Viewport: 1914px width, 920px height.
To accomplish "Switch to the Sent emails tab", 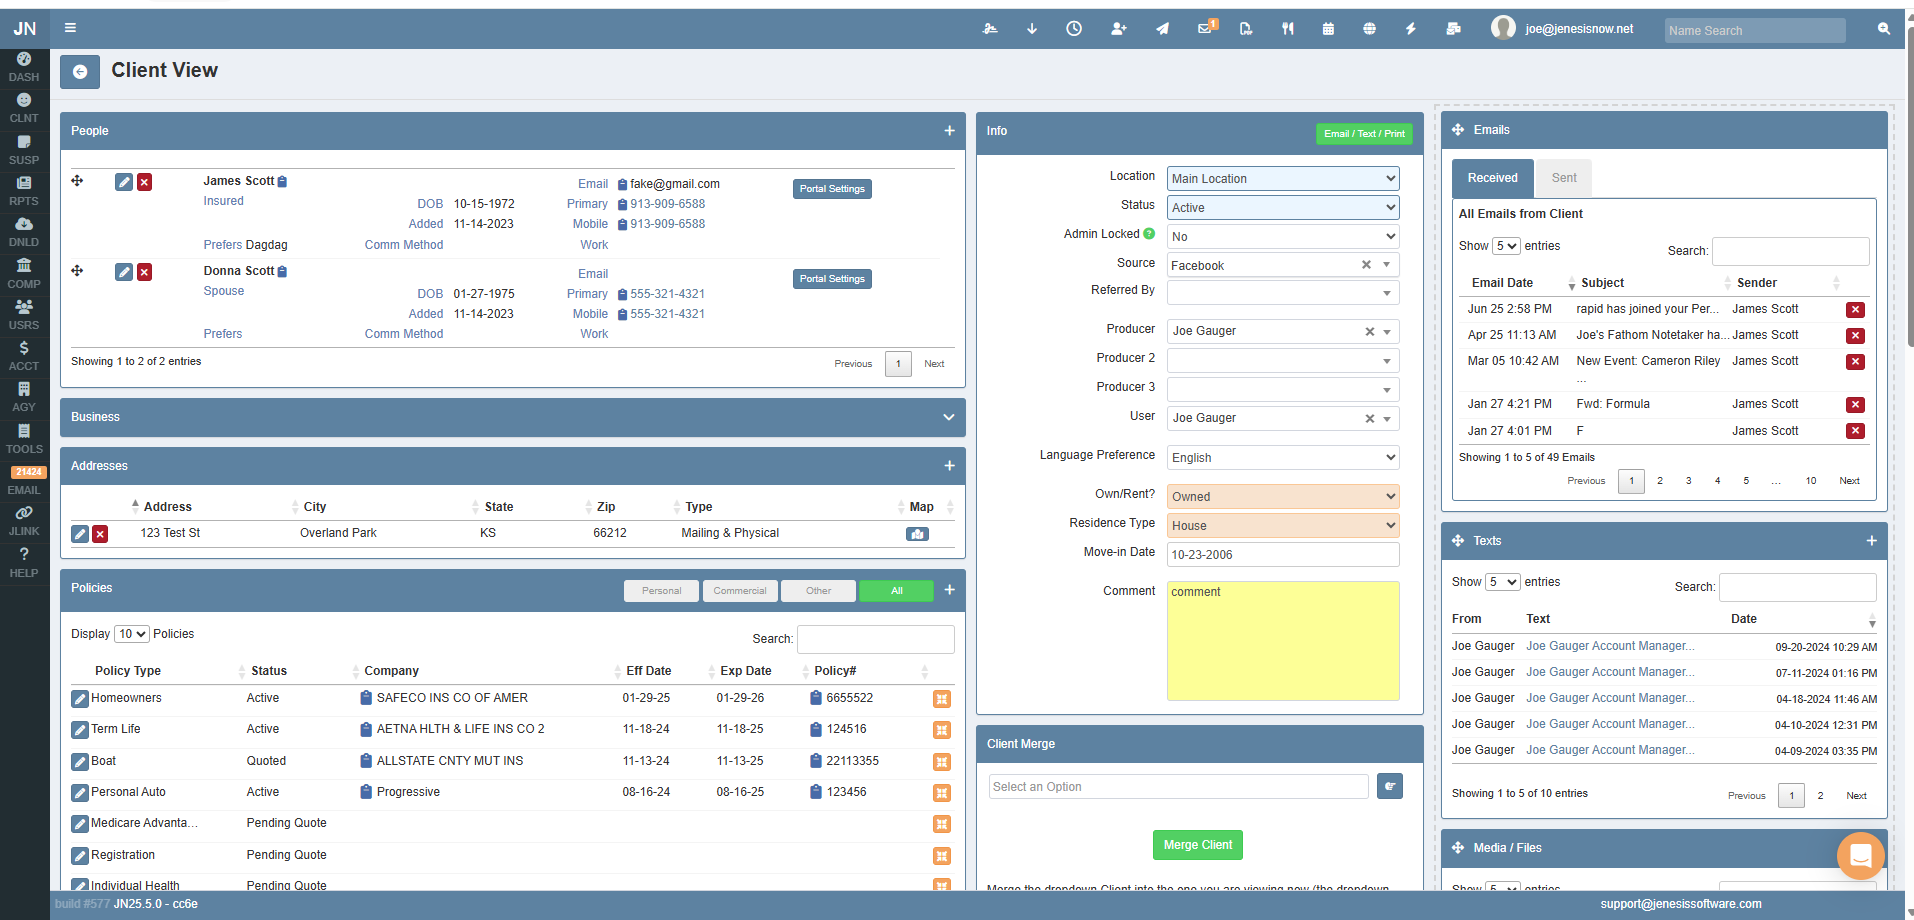I will (1563, 178).
